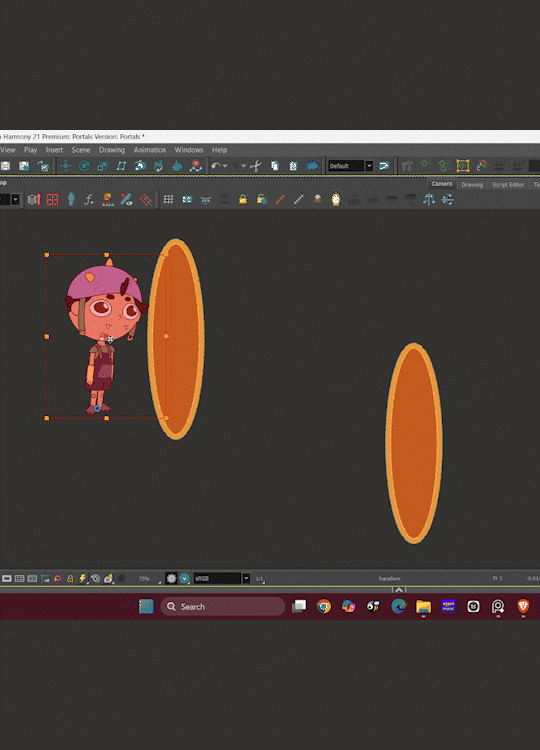Click the white gear render icon in status bar

click(171, 578)
